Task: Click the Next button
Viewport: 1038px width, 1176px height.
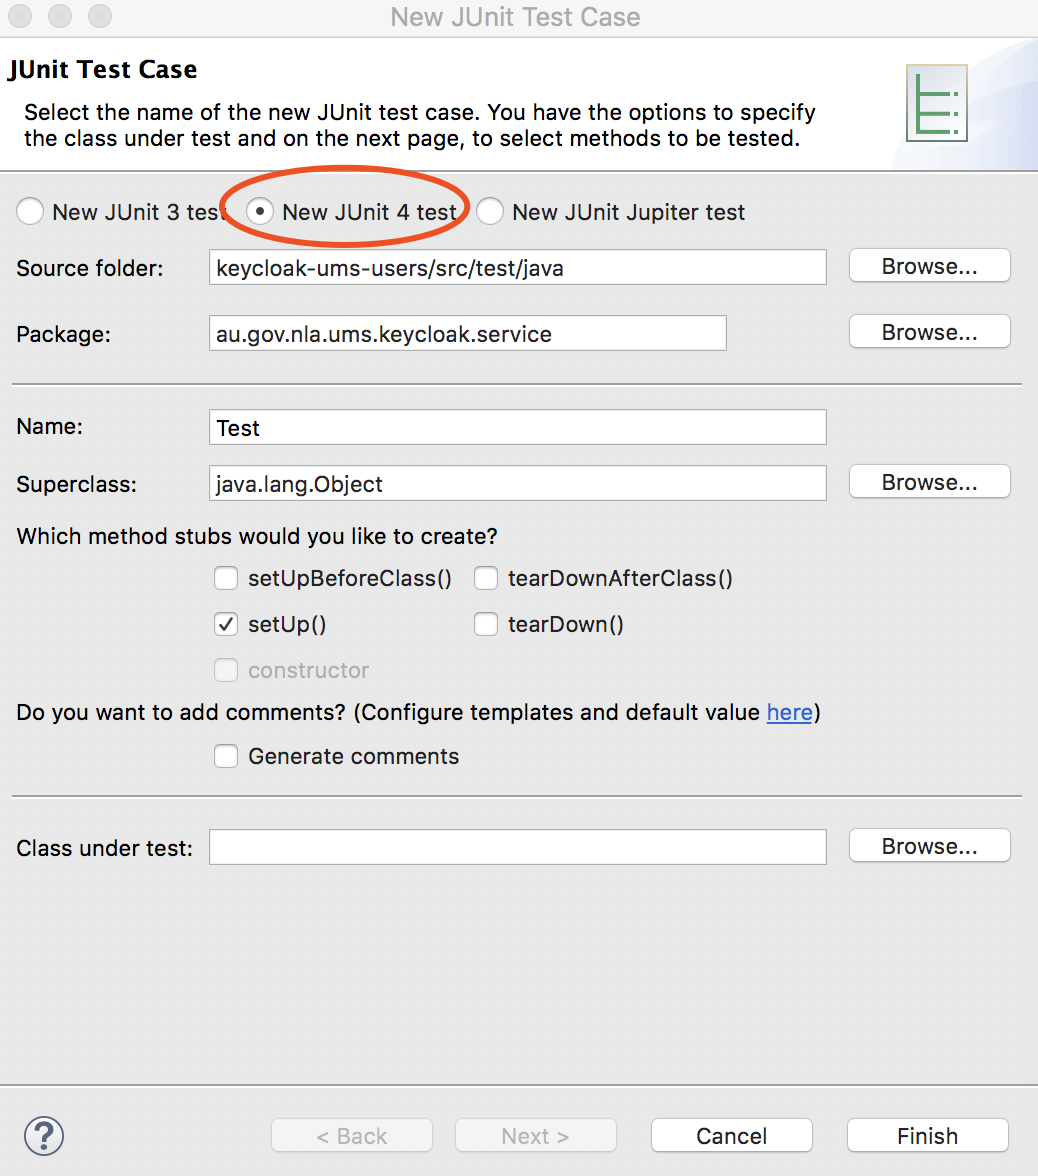Action: [x=535, y=1135]
